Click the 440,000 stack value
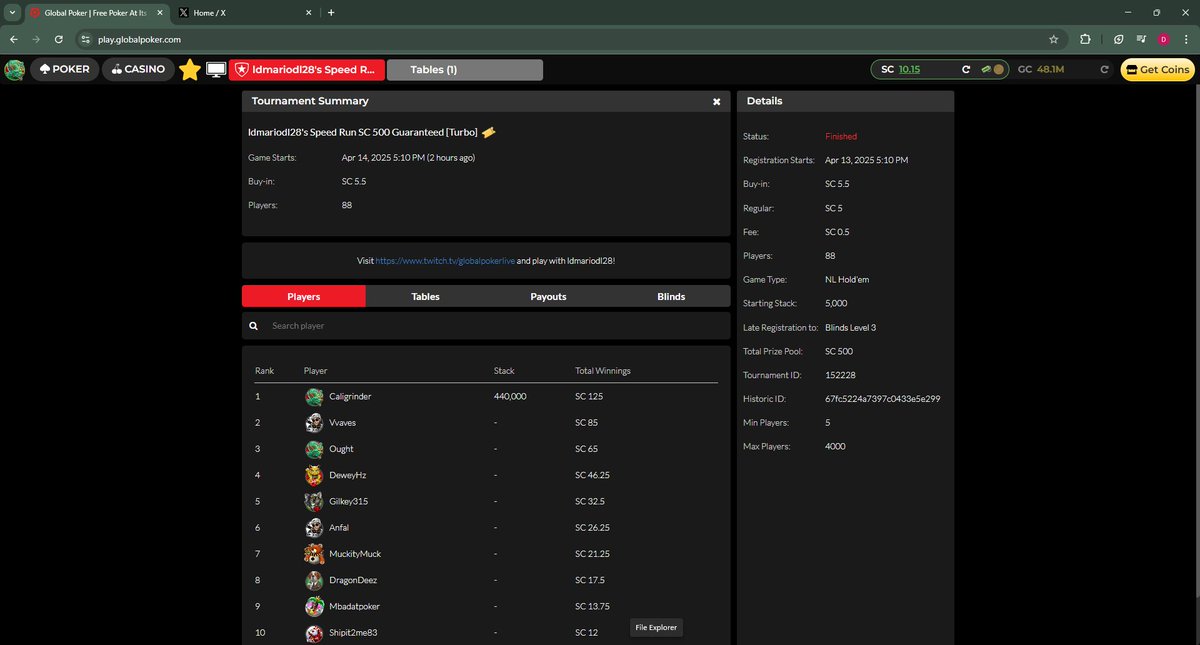This screenshot has width=1200, height=645. click(x=510, y=397)
